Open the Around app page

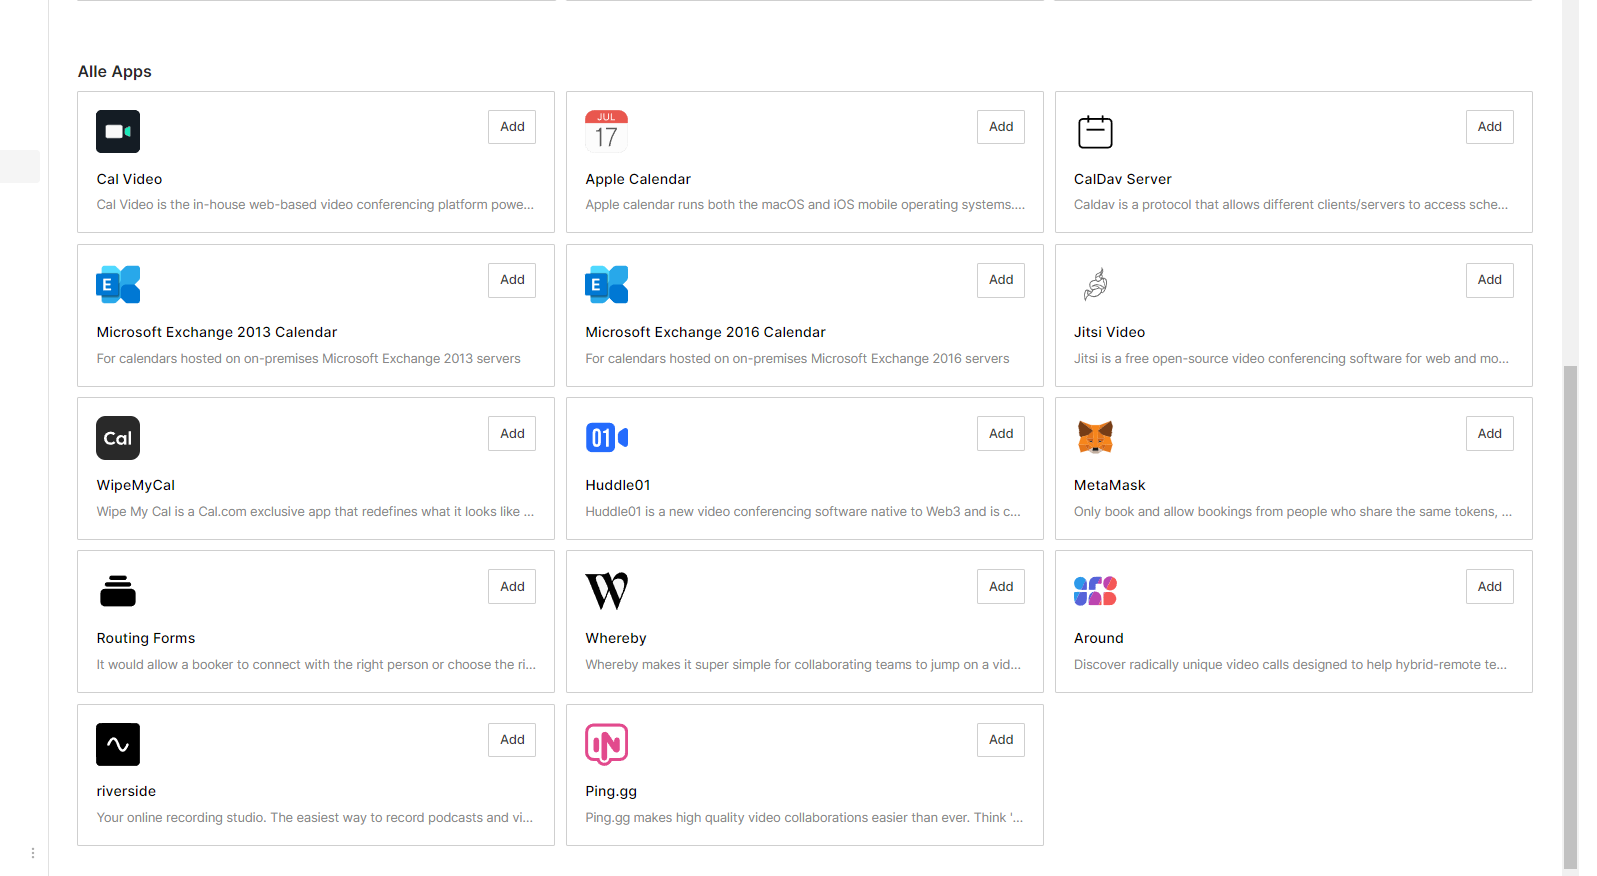pyautogui.click(x=1098, y=638)
